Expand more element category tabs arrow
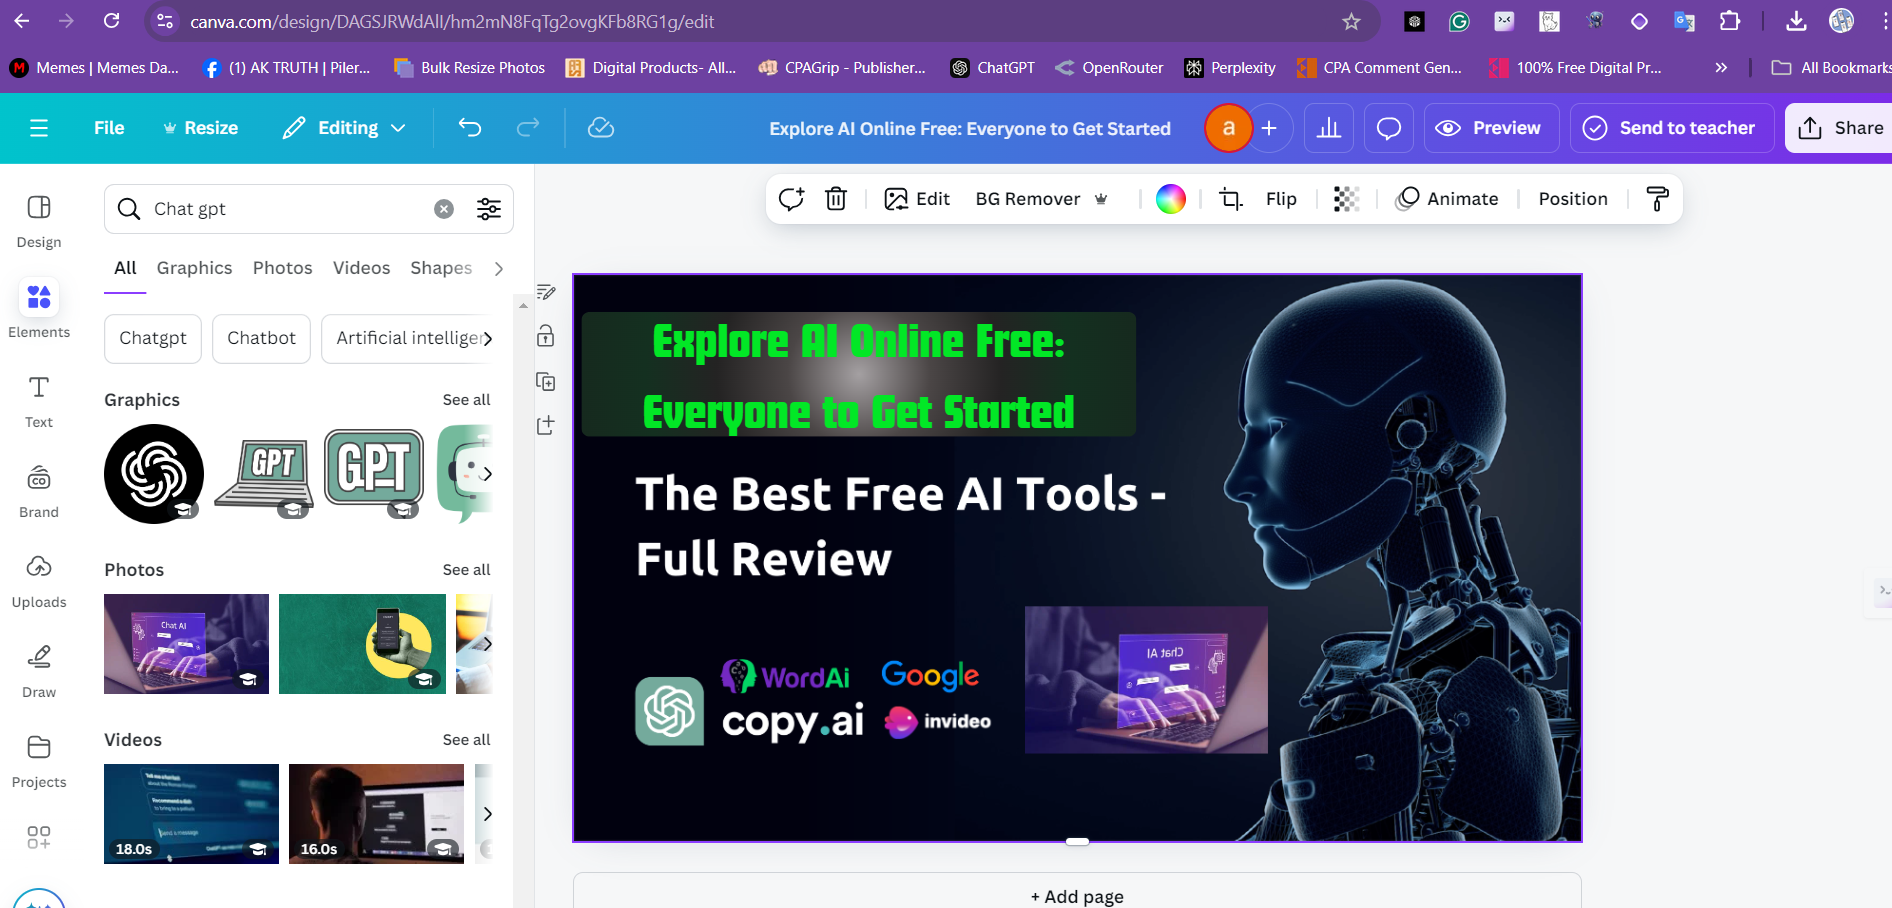 (499, 268)
